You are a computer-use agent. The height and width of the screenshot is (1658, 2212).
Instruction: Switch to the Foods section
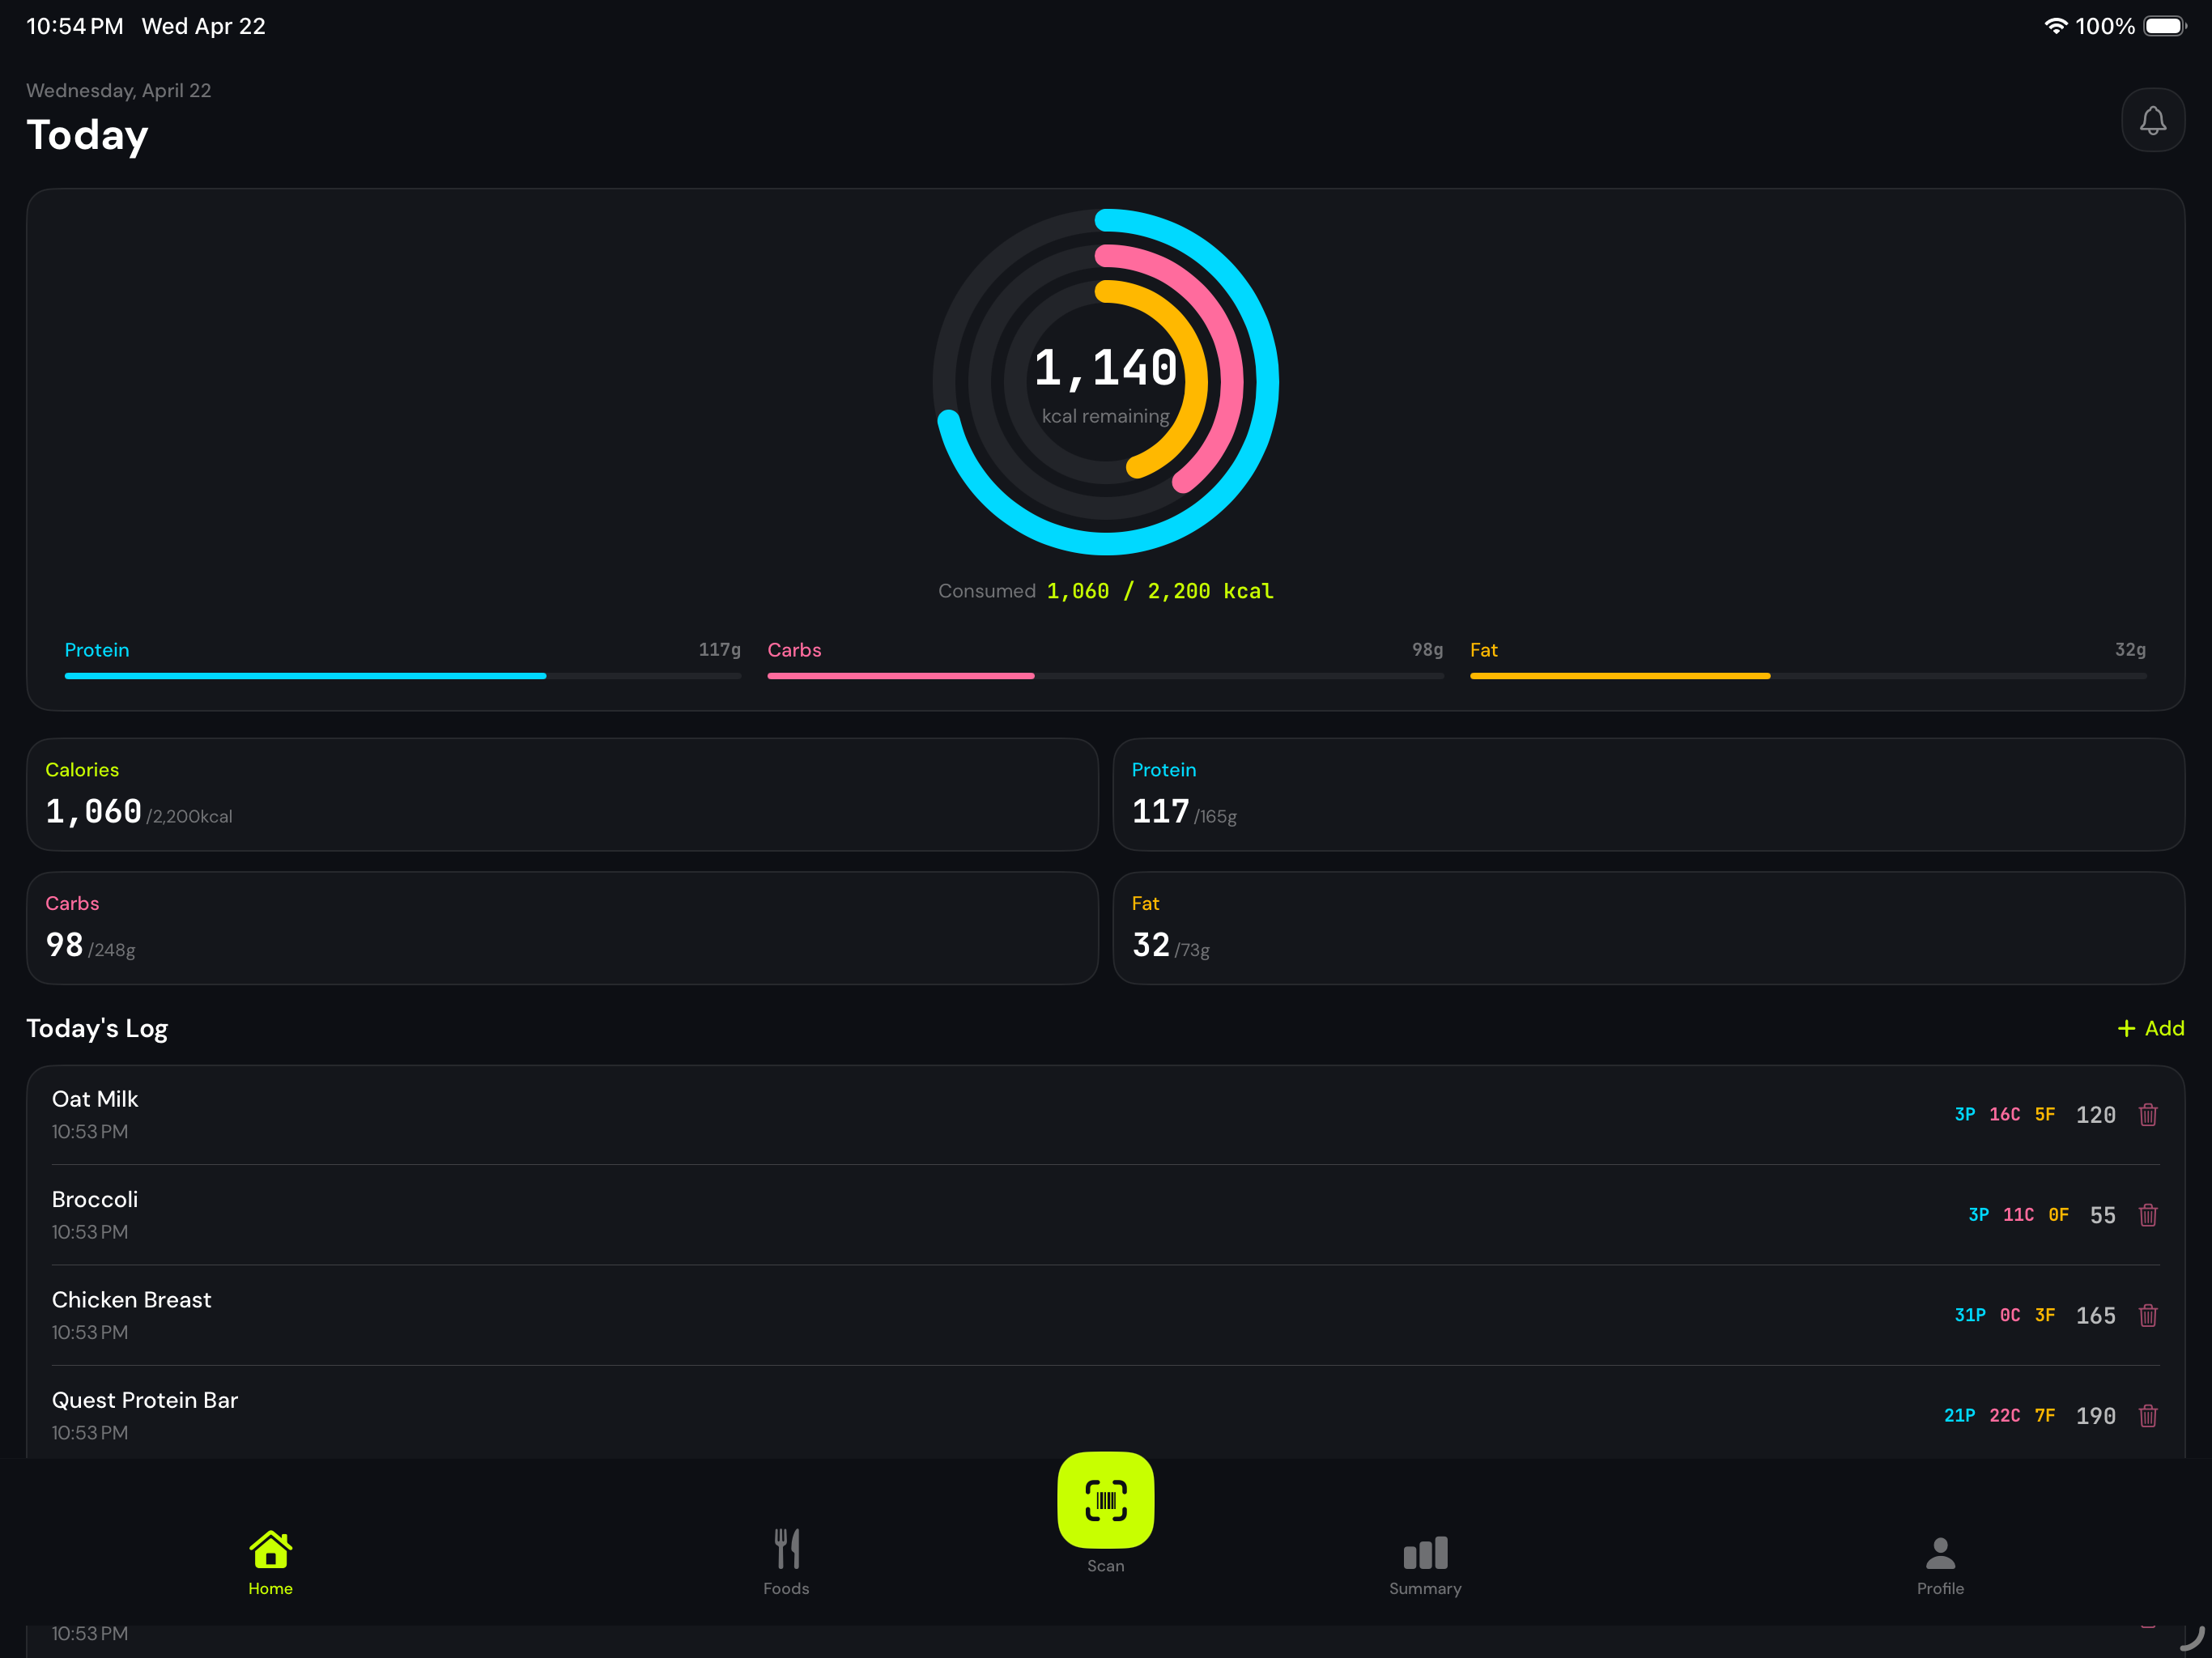click(786, 1562)
